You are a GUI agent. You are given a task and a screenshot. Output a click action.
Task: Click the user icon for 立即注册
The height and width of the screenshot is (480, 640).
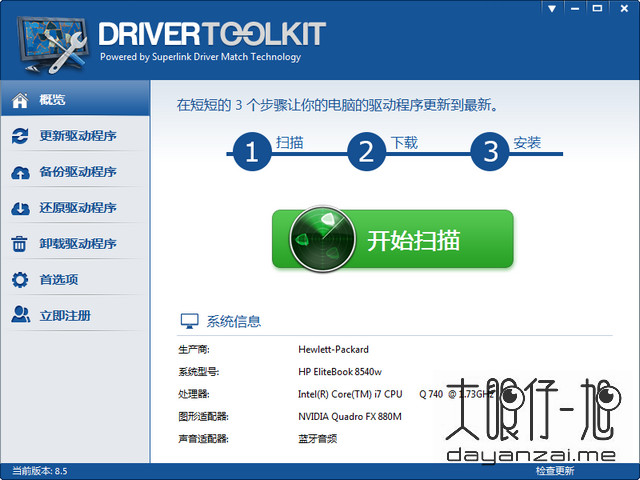click(x=20, y=314)
